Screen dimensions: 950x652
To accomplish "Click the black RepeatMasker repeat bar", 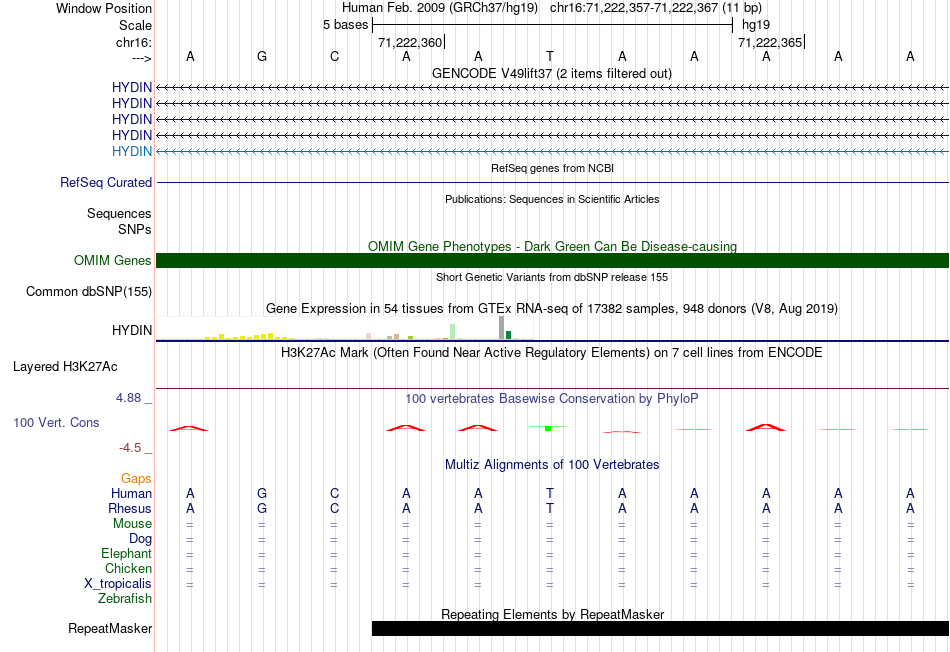I will [x=660, y=628].
